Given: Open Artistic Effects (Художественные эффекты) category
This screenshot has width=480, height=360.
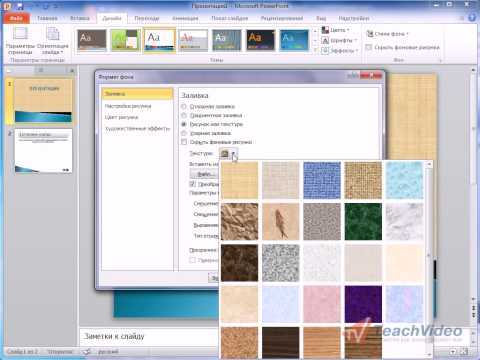Looking at the screenshot, I should [x=137, y=128].
